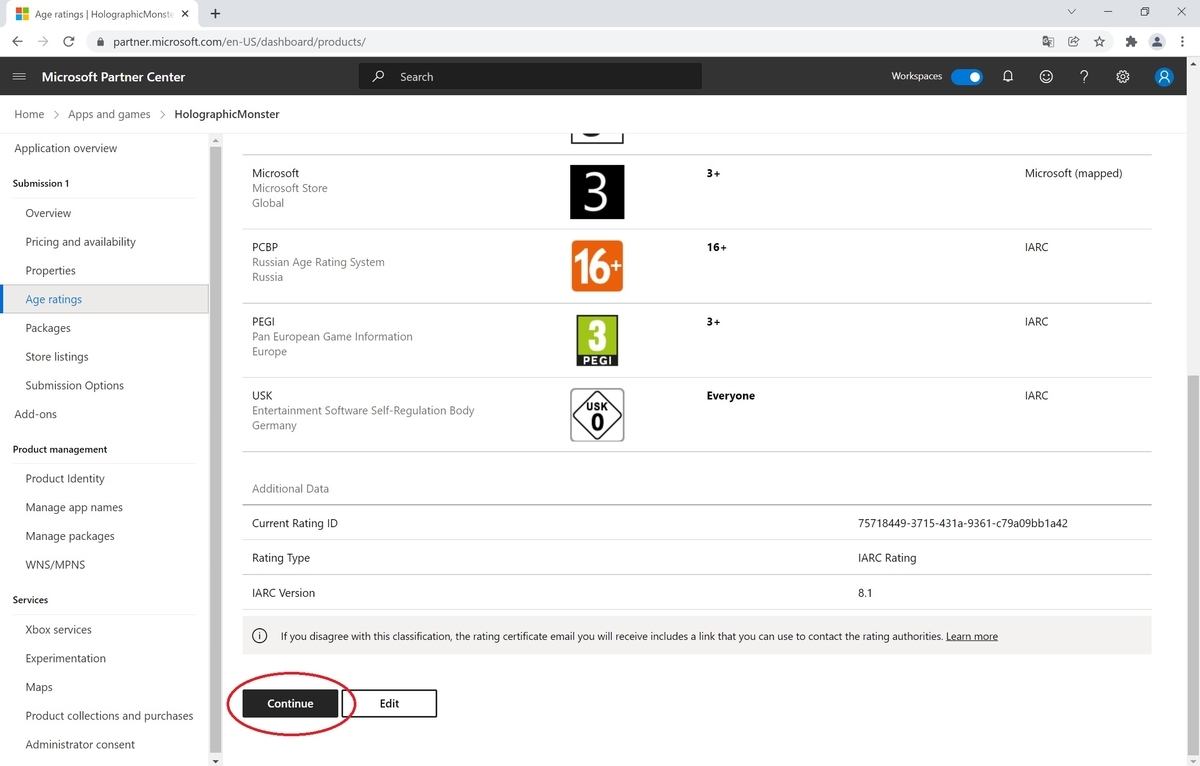Click Microsoft Partner Center title
The width and height of the screenshot is (1200, 766).
coord(113,77)
